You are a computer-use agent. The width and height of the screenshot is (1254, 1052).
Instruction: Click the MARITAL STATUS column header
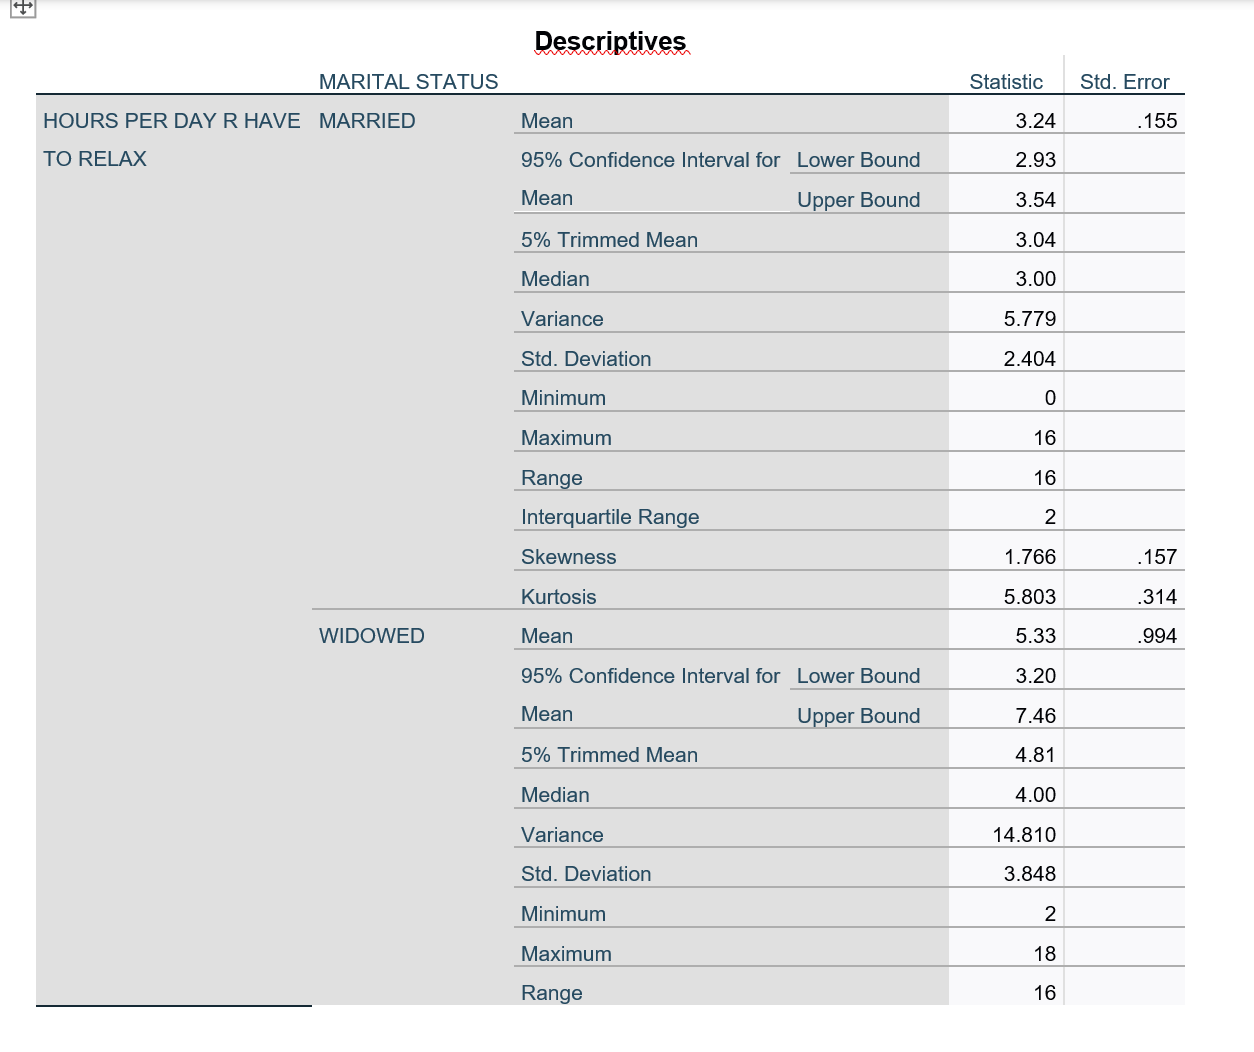pos(408,82)
